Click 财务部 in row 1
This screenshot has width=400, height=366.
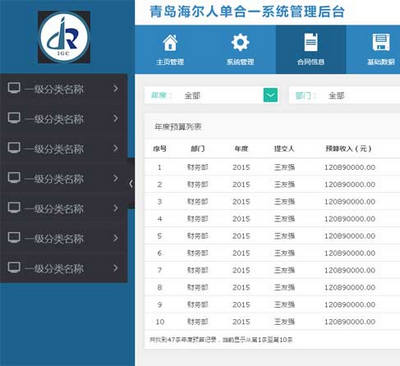[198, 167]
